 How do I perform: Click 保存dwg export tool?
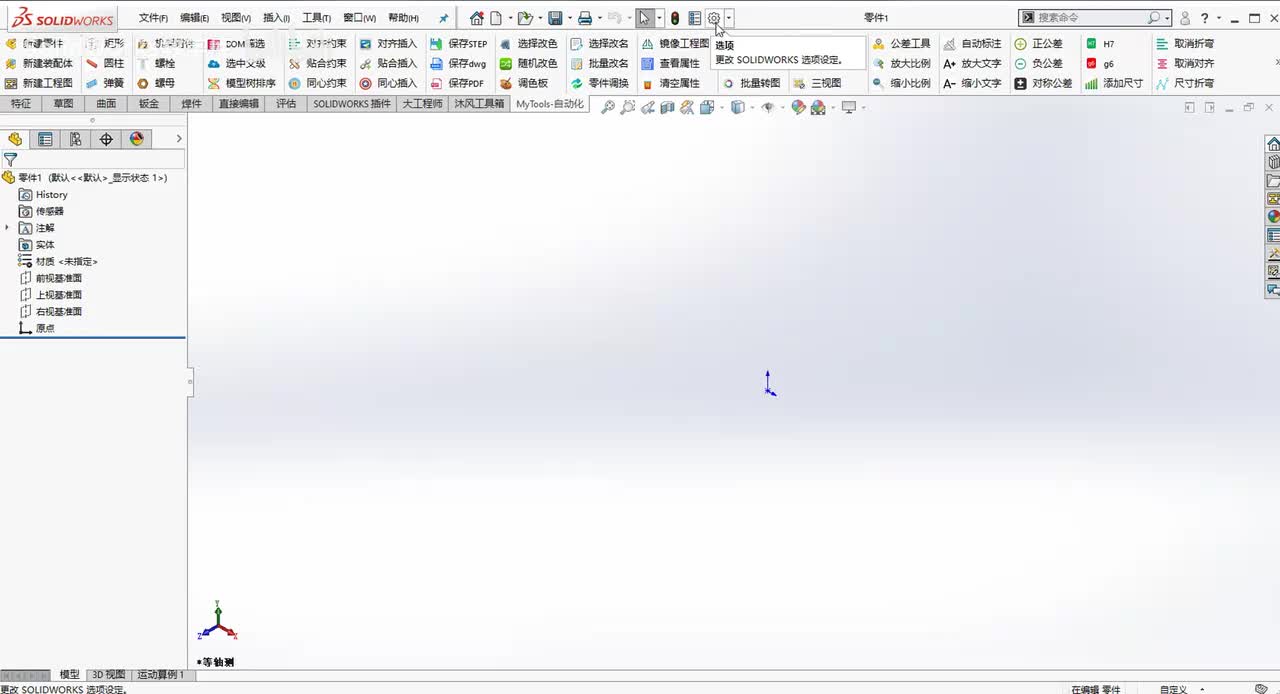pyautogui.click(x=458, y=63)
